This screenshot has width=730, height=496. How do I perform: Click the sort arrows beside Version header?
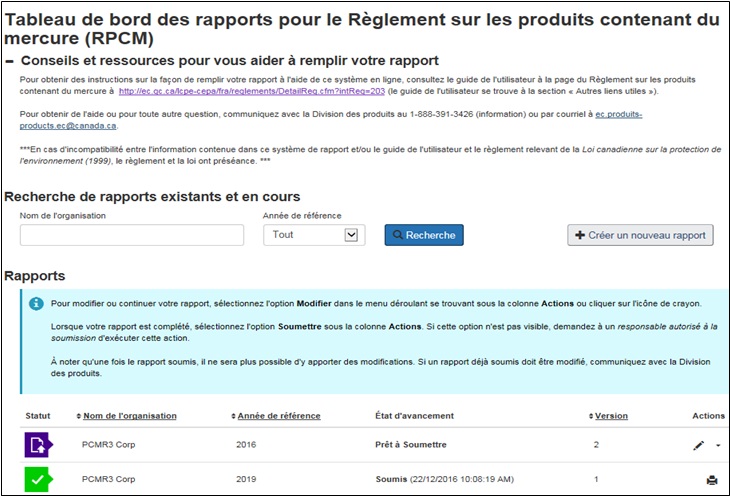tap(591, 416)
